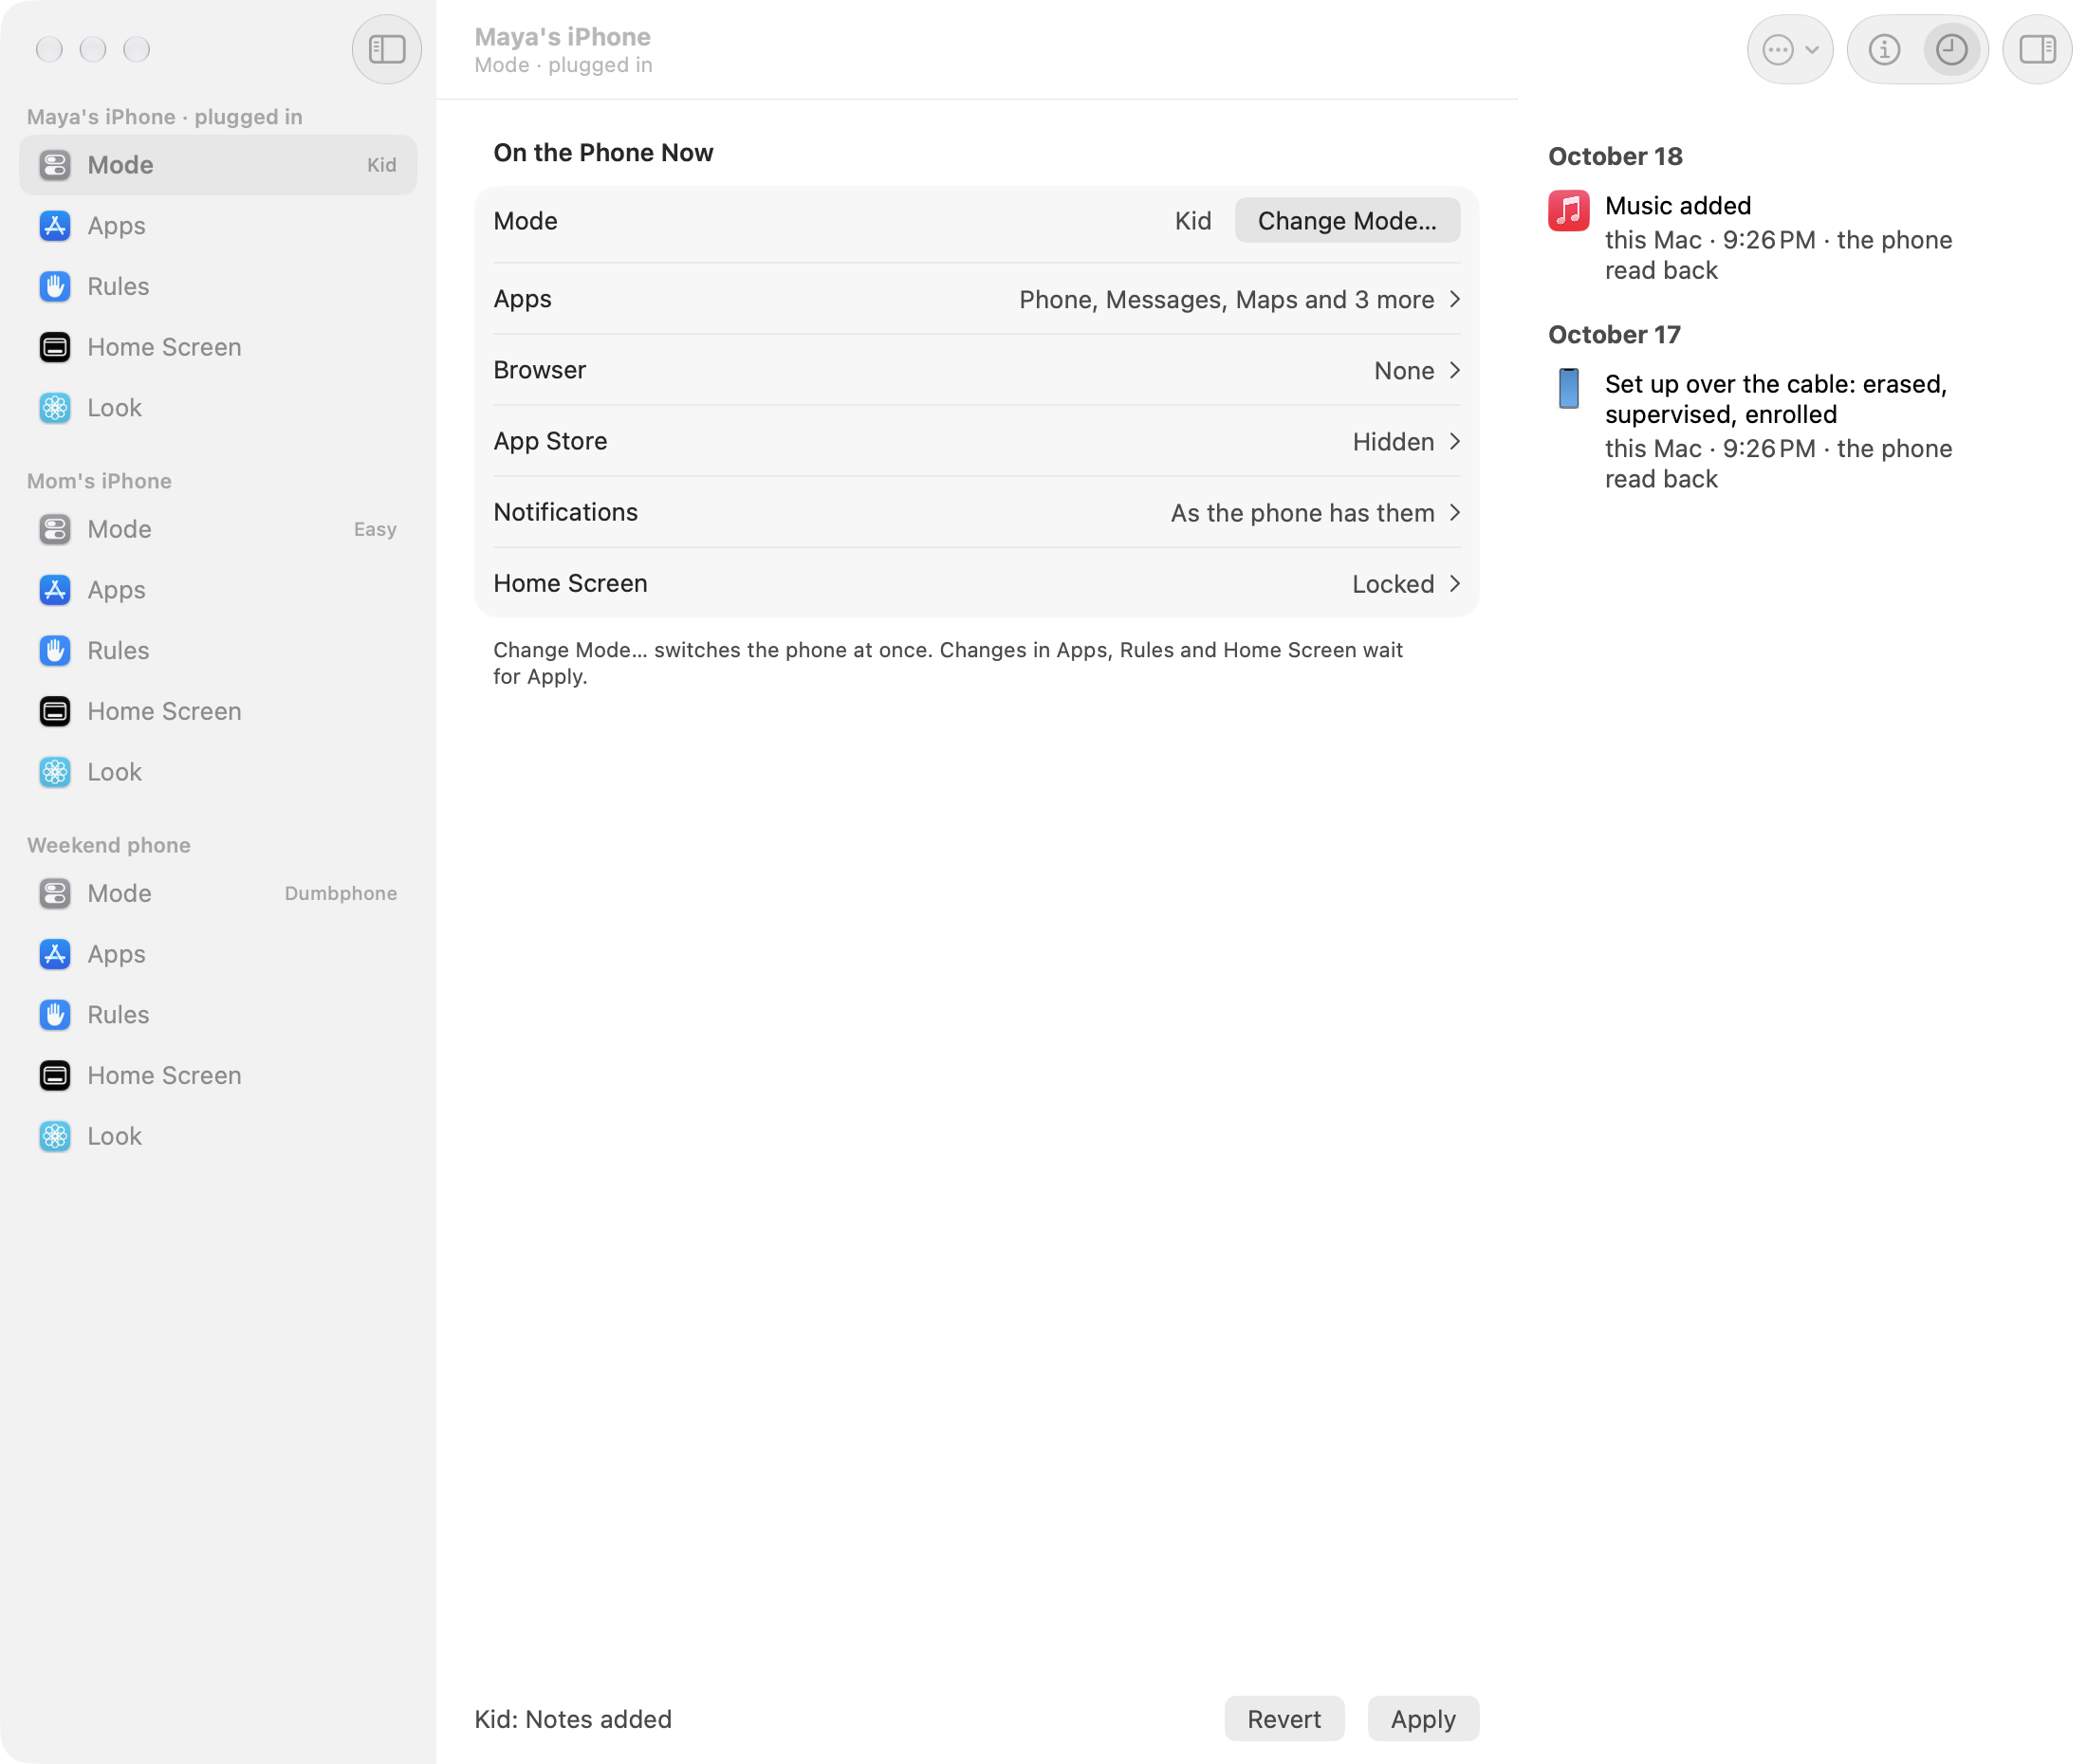Open Home Screen under Maya's iPhone

click(x=218, y=347)
